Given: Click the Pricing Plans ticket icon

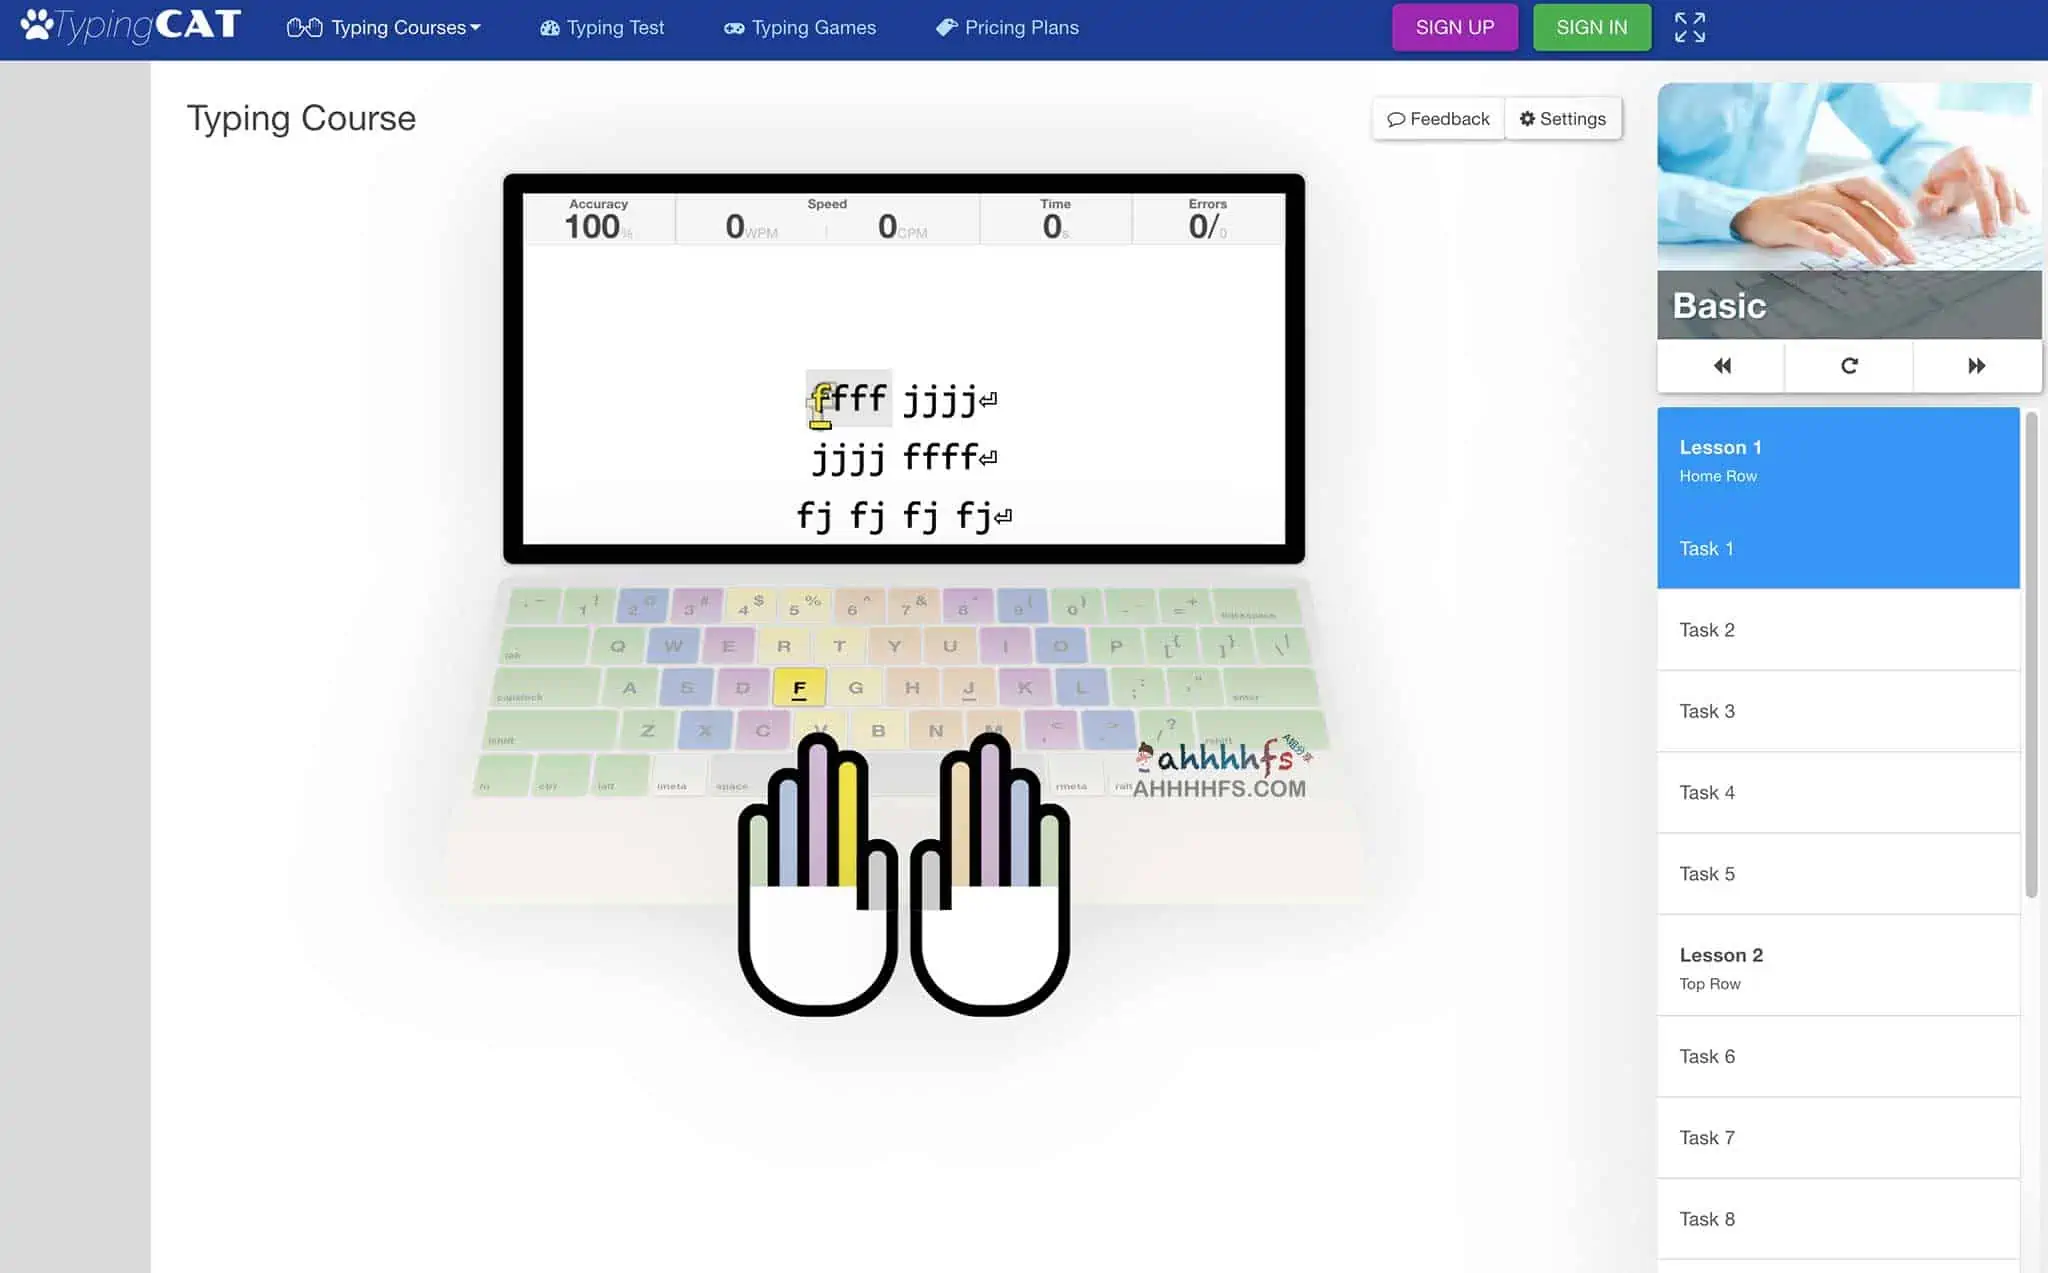Looking at the screenshot, I should [x=944, y=27].
